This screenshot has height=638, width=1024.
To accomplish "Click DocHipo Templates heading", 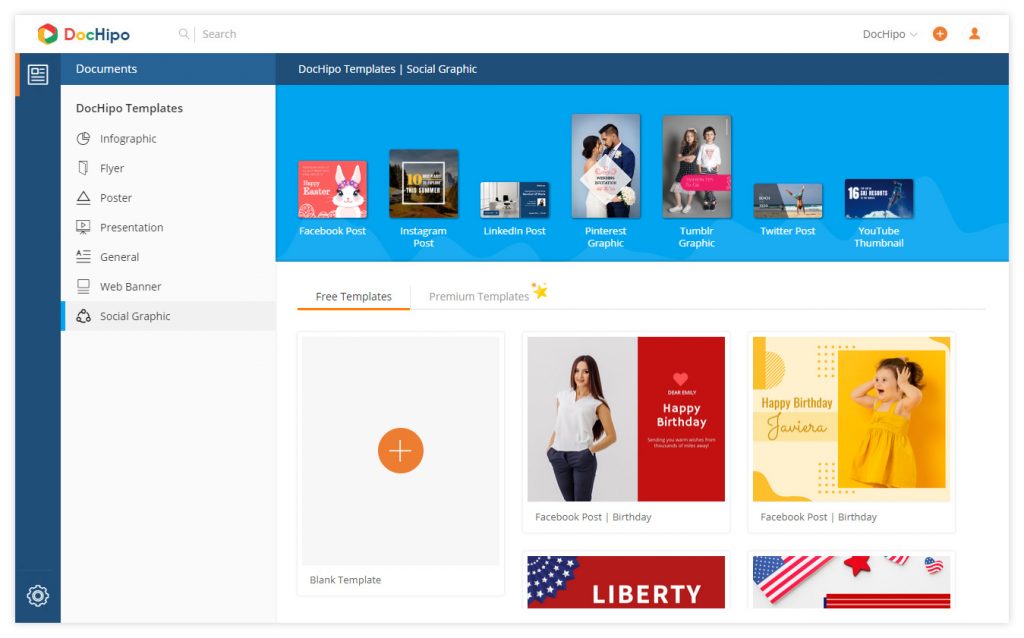I will tap(129, 108).
